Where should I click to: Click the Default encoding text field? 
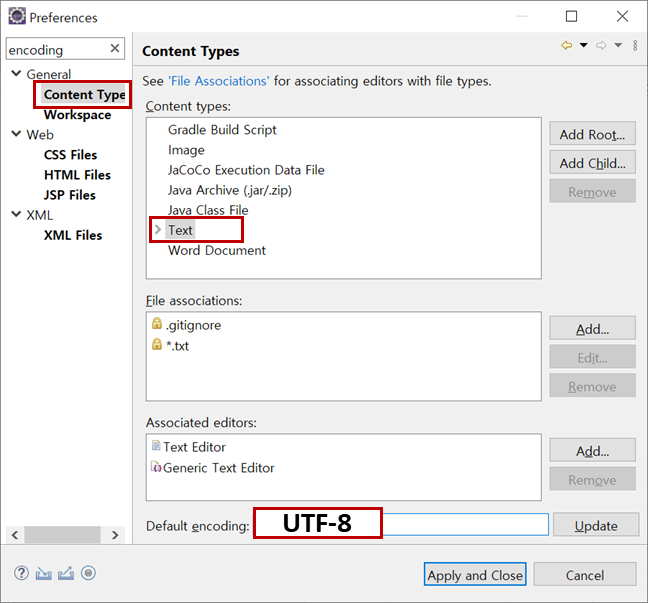pos(401,524)
